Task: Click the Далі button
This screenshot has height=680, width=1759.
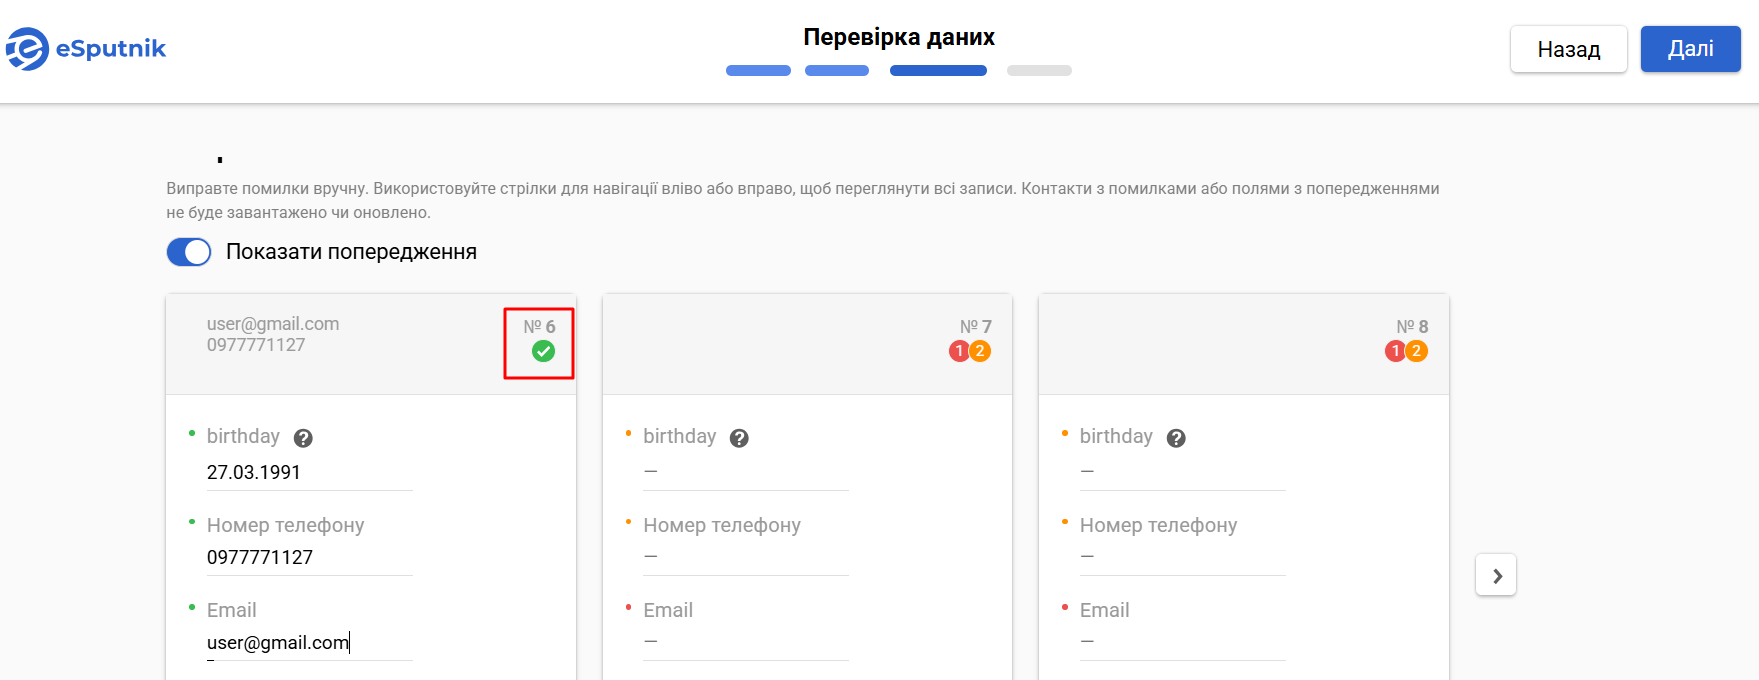Action: pos(1690,48)
